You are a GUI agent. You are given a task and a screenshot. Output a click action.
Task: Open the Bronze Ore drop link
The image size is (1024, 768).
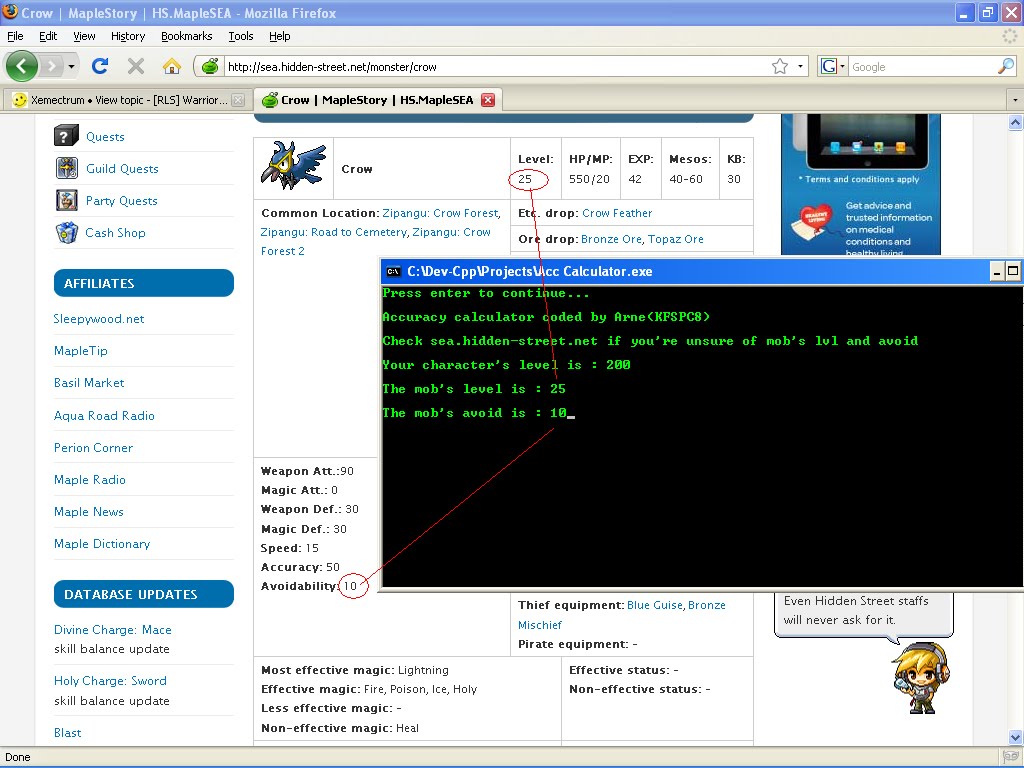pyautogui.click(x=611, y=239)
